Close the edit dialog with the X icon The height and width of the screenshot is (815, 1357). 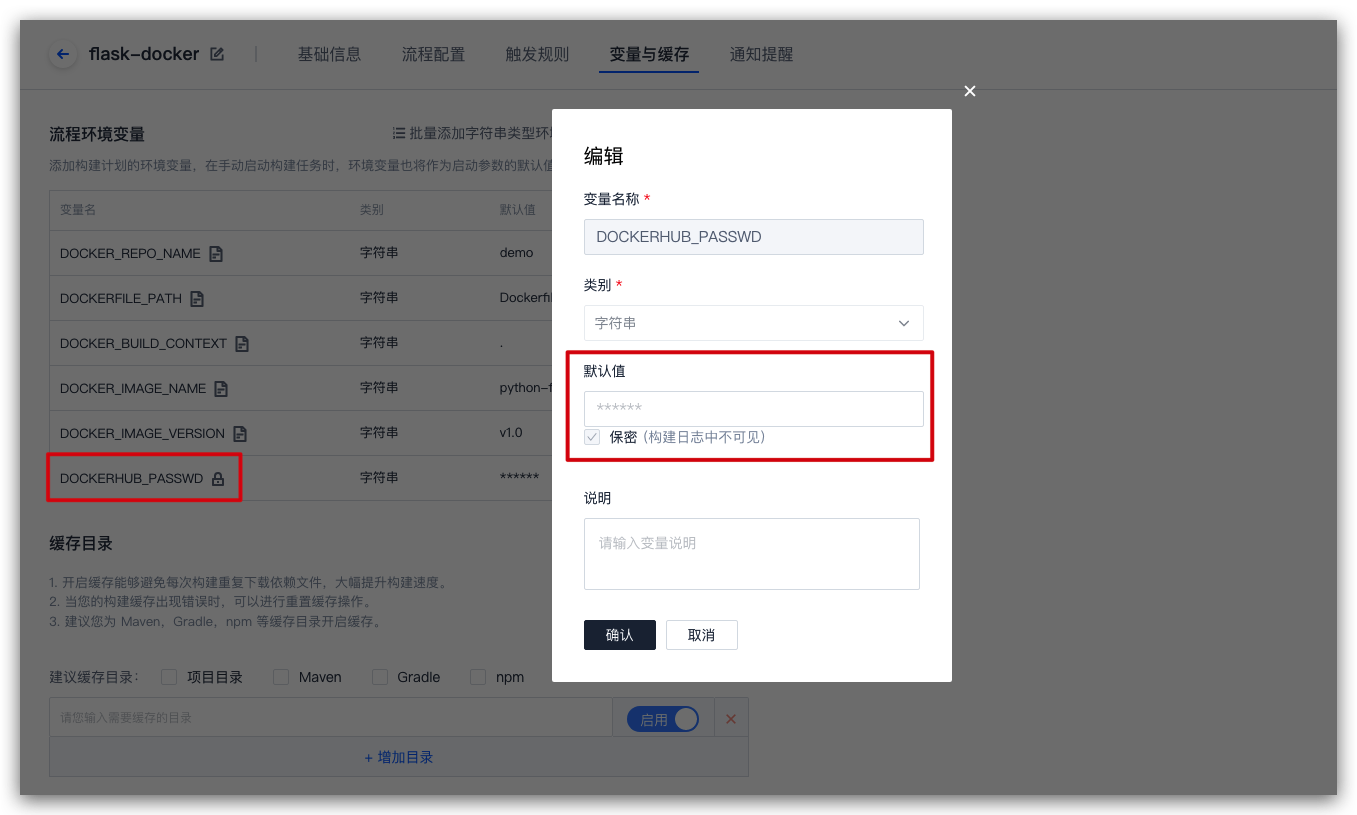969,91
